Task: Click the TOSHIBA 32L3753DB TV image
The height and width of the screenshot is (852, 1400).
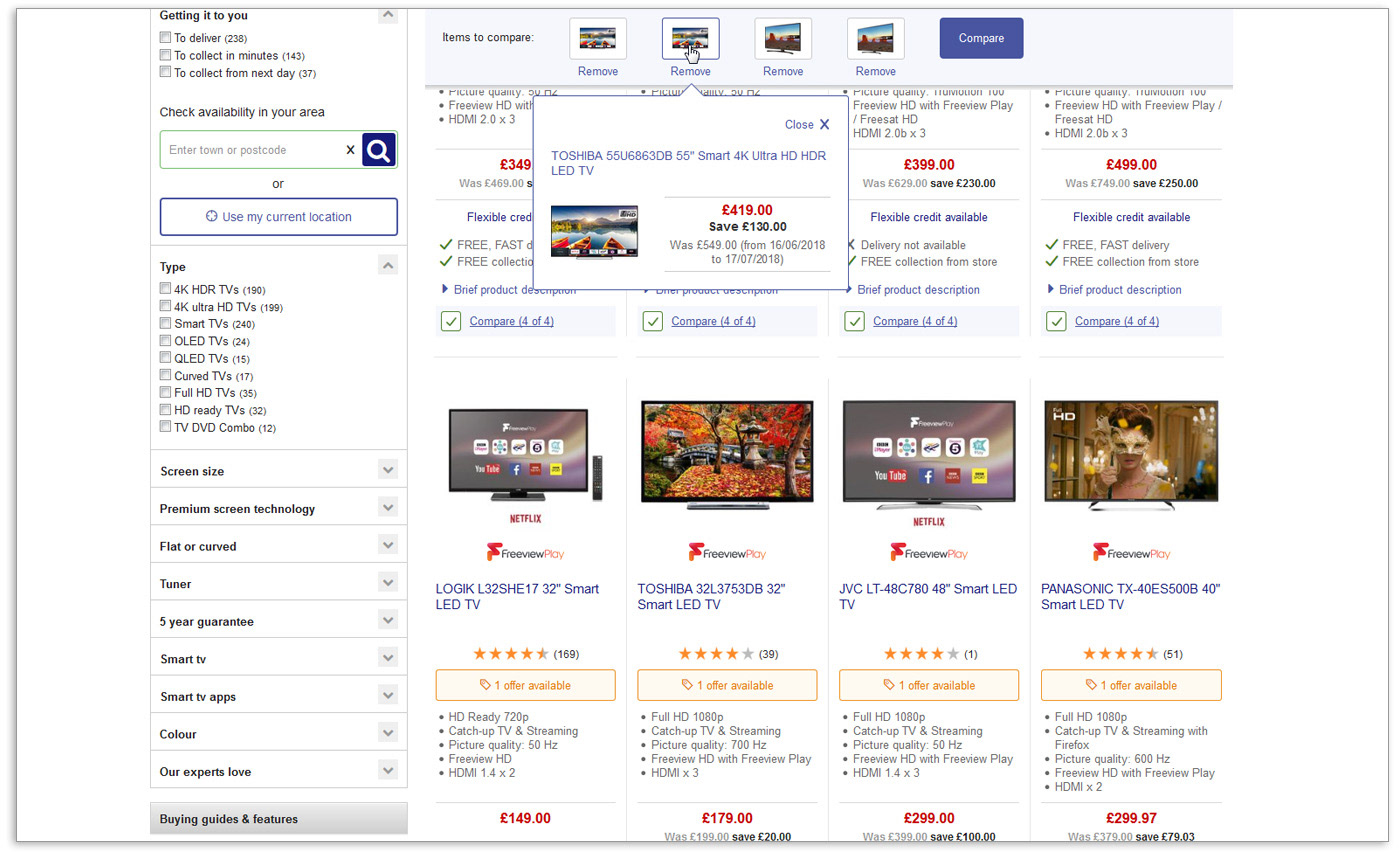Action: pyautogui.click(x=727, y=455)
